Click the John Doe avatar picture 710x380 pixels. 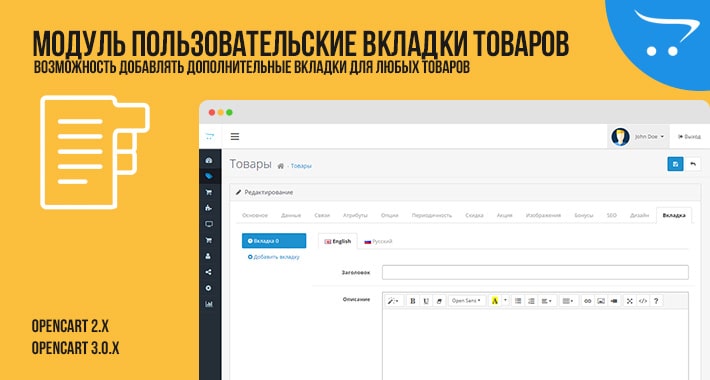click(620, 136)
